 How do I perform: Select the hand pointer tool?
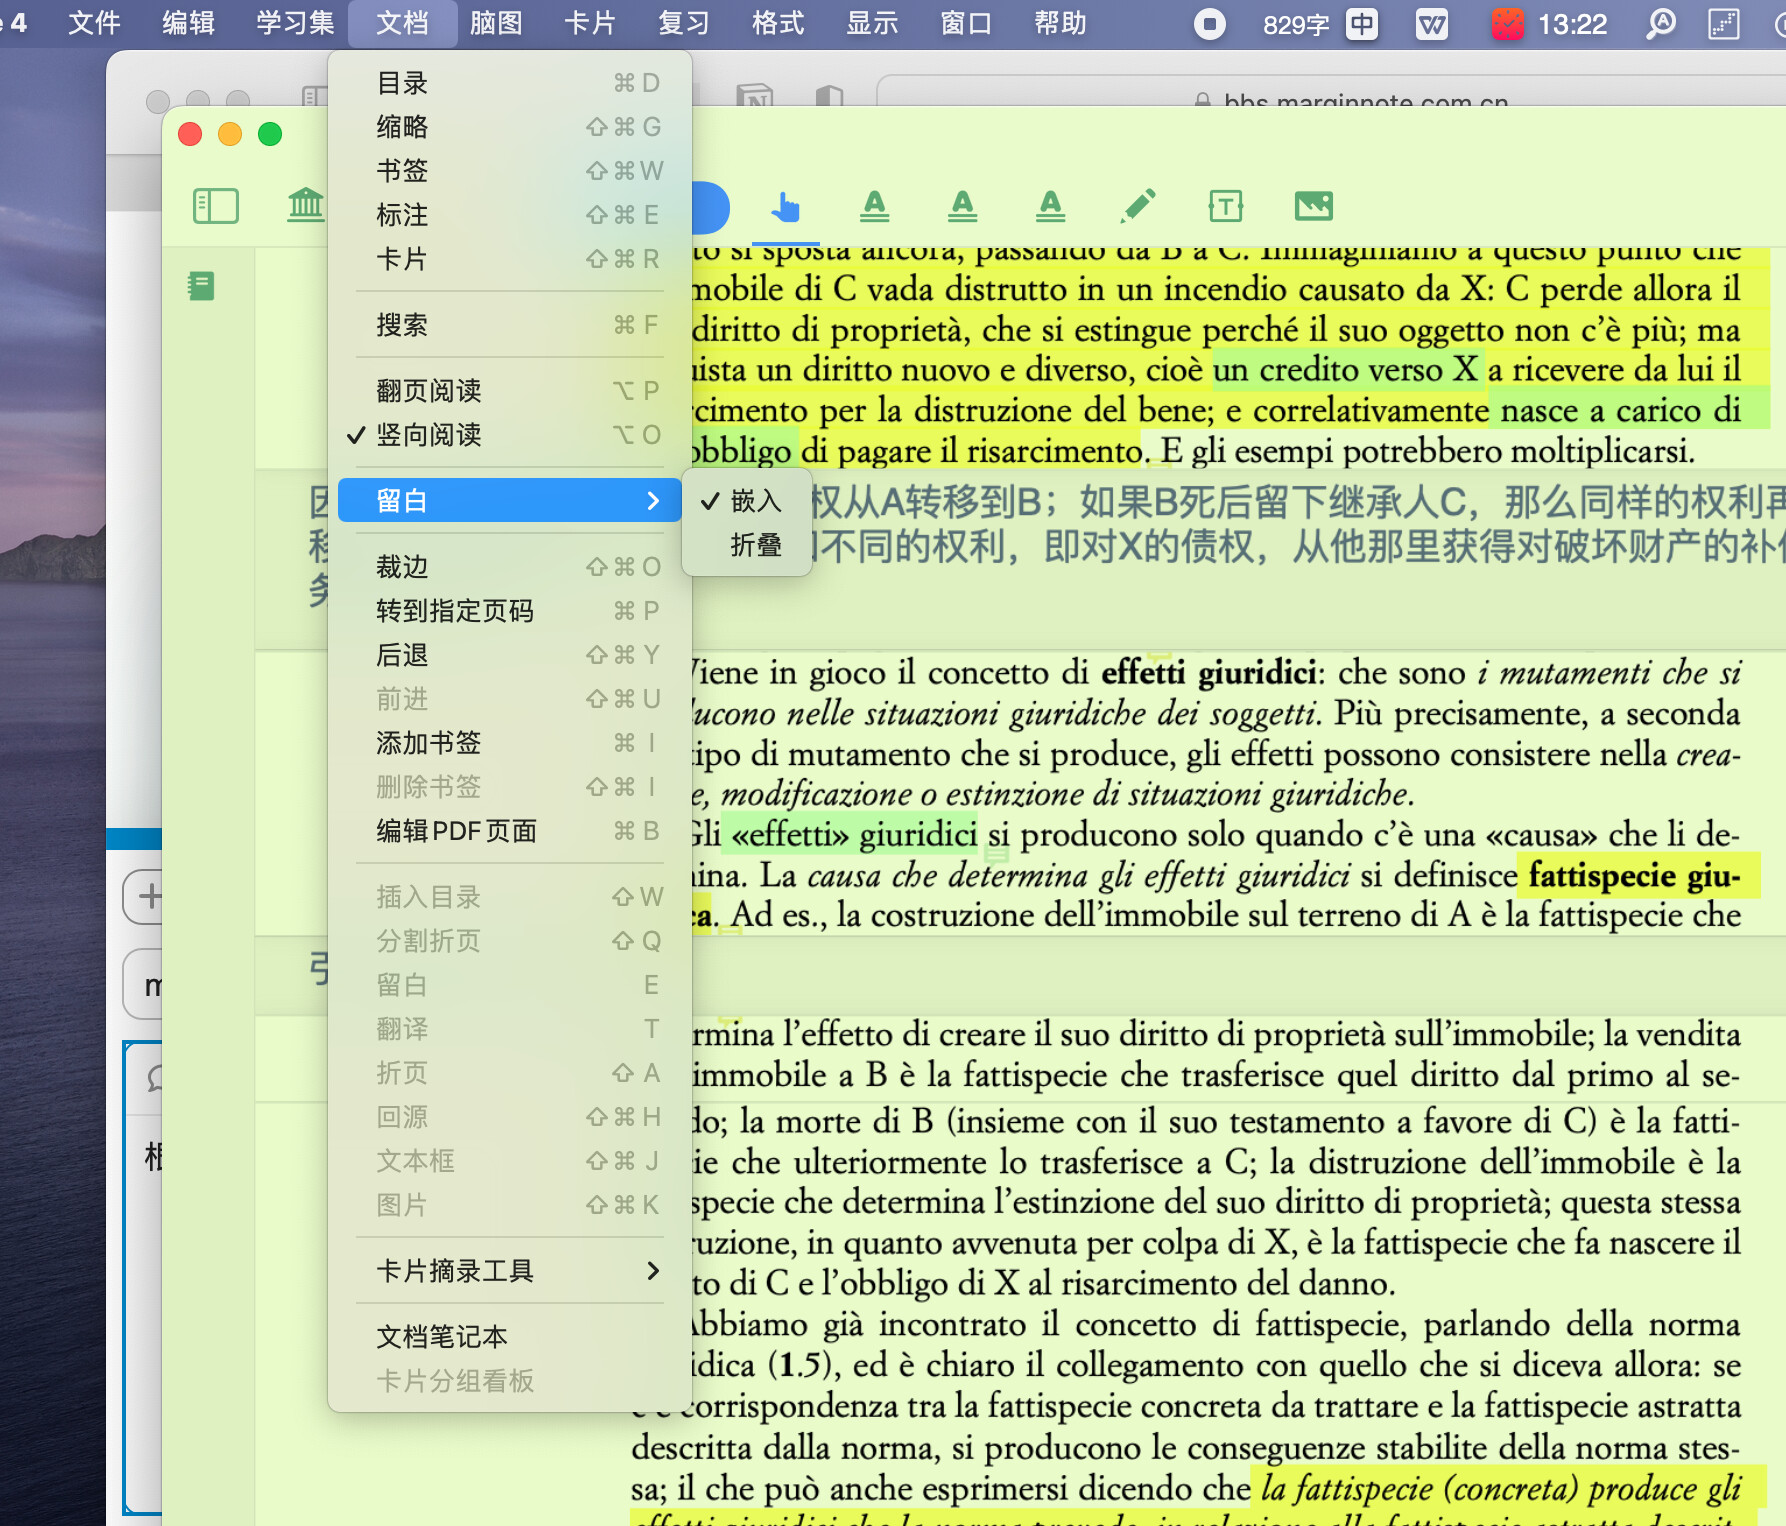tap(786, 207)
